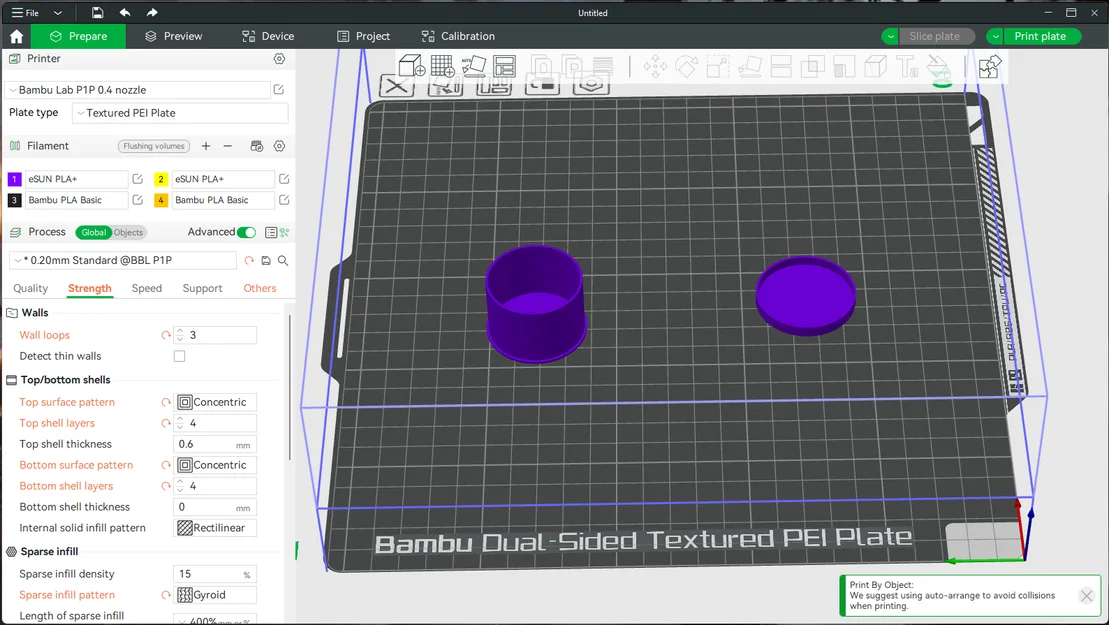
Task: Click the Flushing volumes button
Action: 153,146
